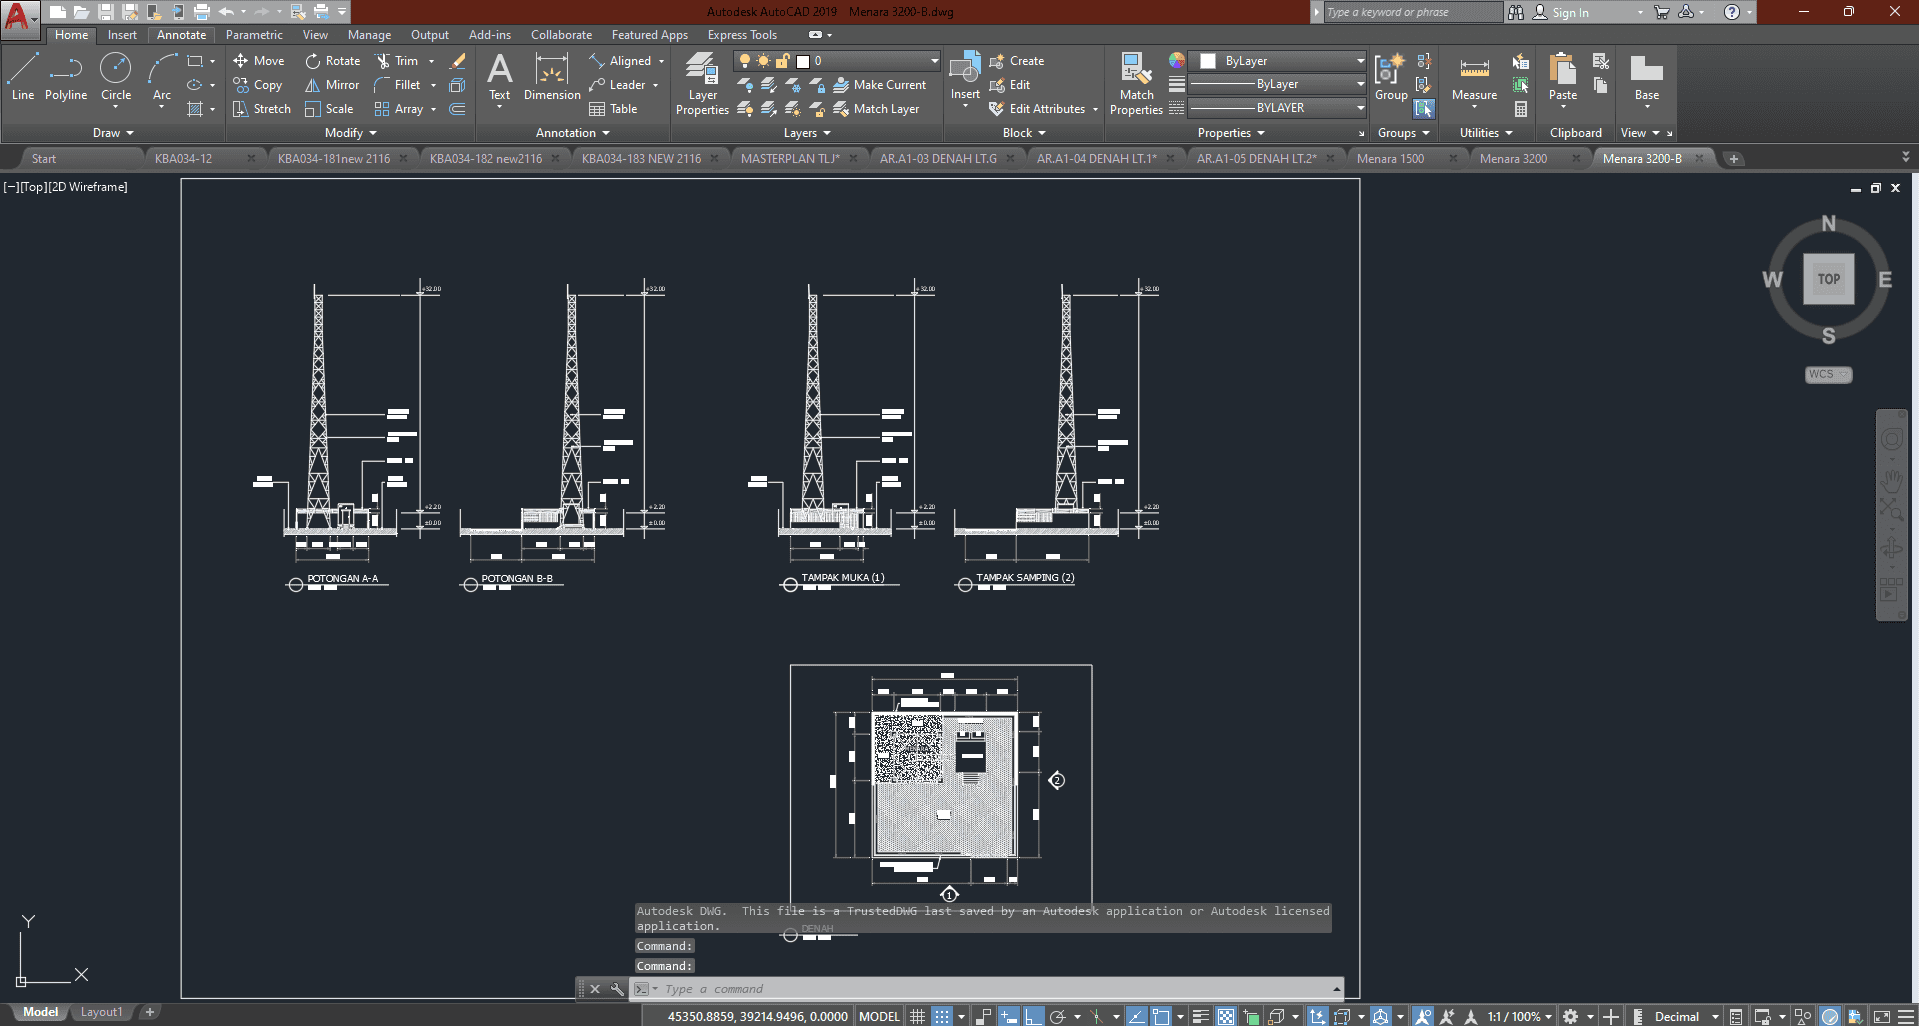Toggle Ortho mode in status bar

click(x=1033, y=1016)
